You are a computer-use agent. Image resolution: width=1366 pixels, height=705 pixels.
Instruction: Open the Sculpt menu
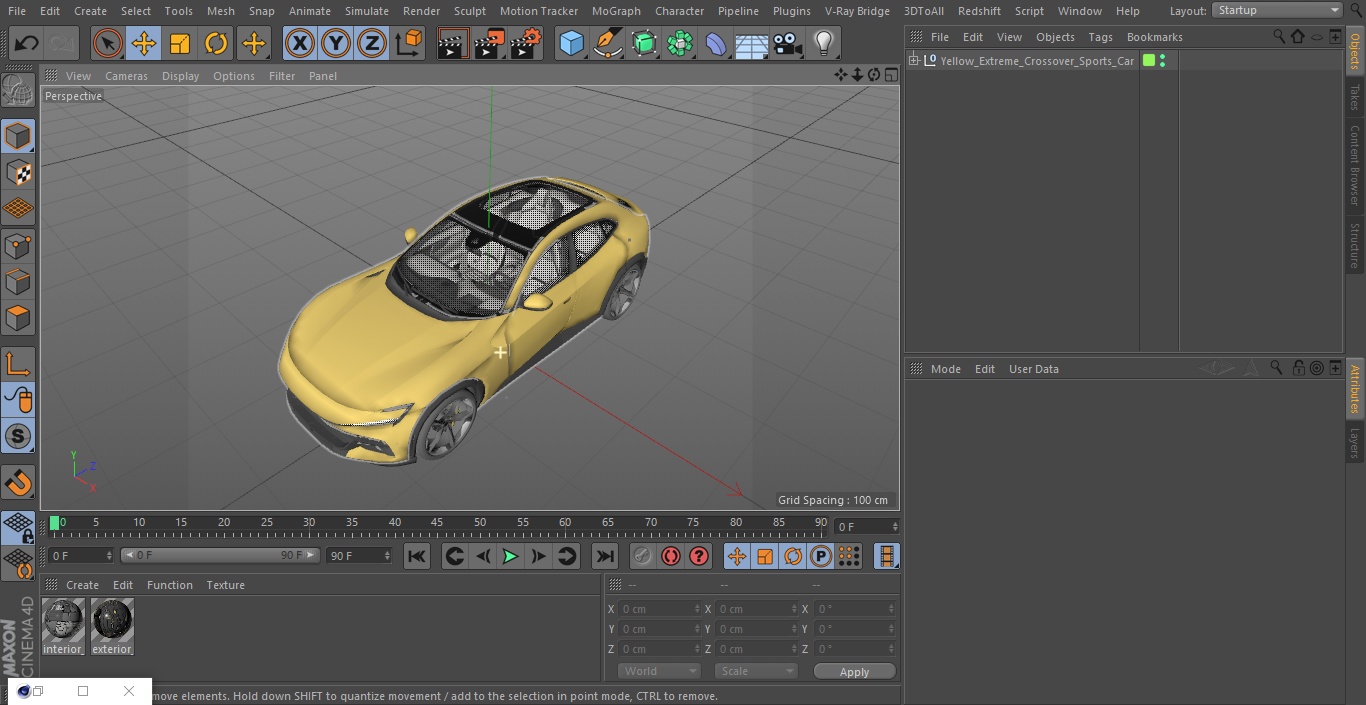coord(469,11)
